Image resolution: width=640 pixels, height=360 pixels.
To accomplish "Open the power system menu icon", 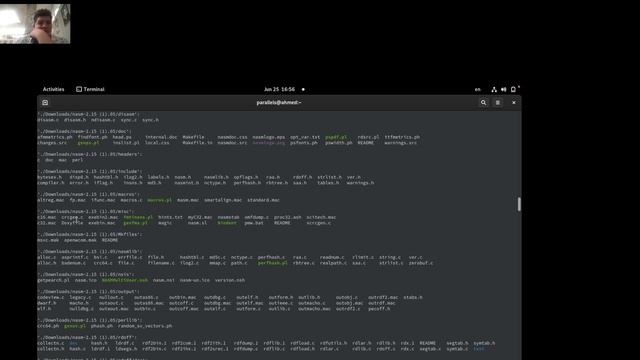I will pos(513,89).
